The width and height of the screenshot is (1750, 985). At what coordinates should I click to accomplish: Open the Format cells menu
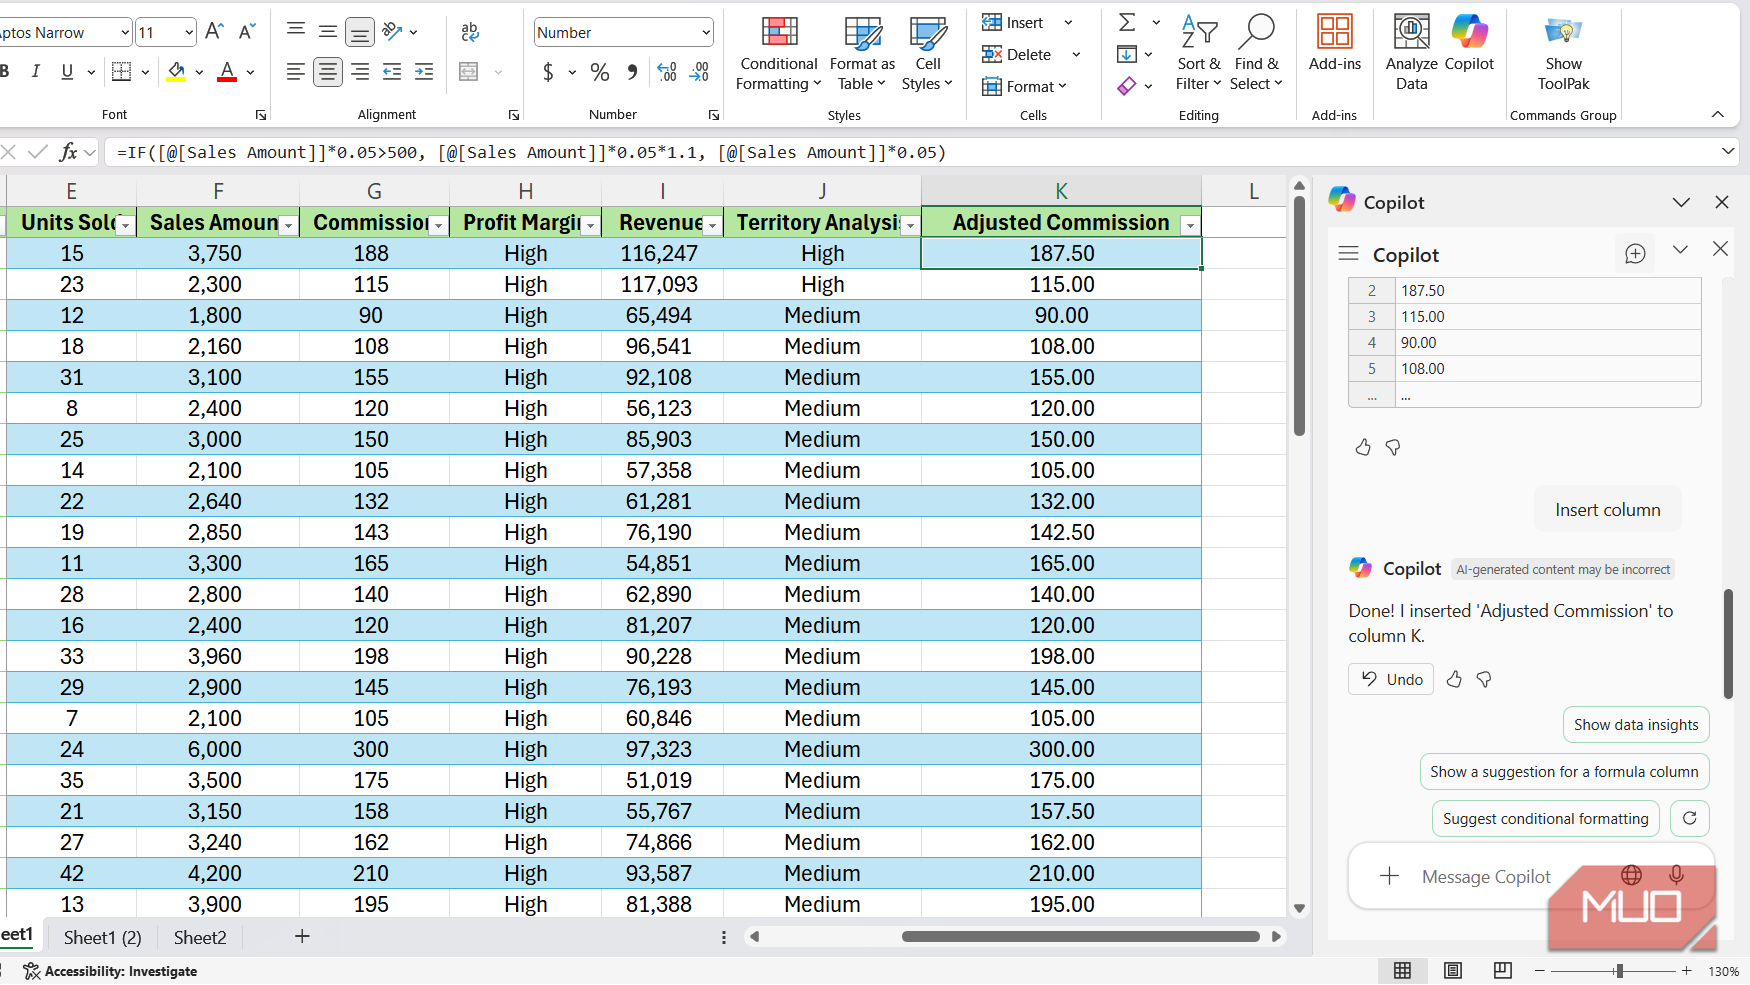(1025, 86)
